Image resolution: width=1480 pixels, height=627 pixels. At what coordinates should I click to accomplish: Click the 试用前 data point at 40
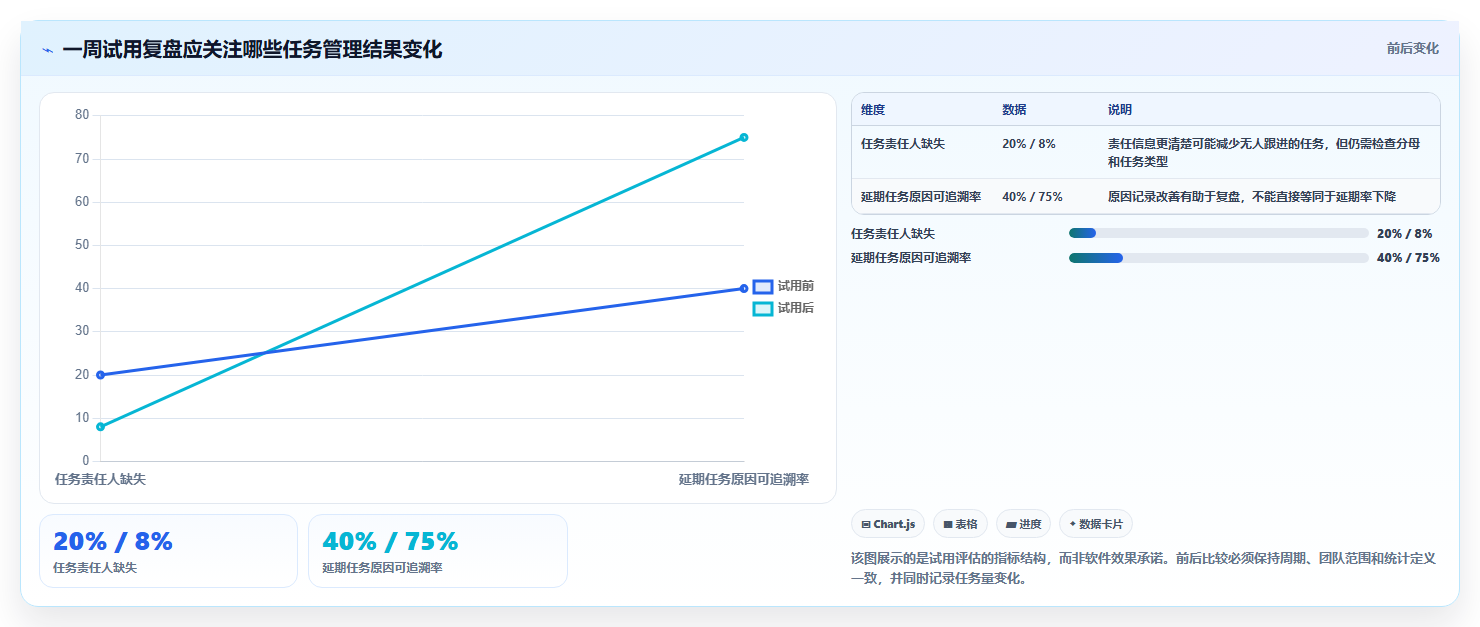pyautogui.click(x=744, y=288)
